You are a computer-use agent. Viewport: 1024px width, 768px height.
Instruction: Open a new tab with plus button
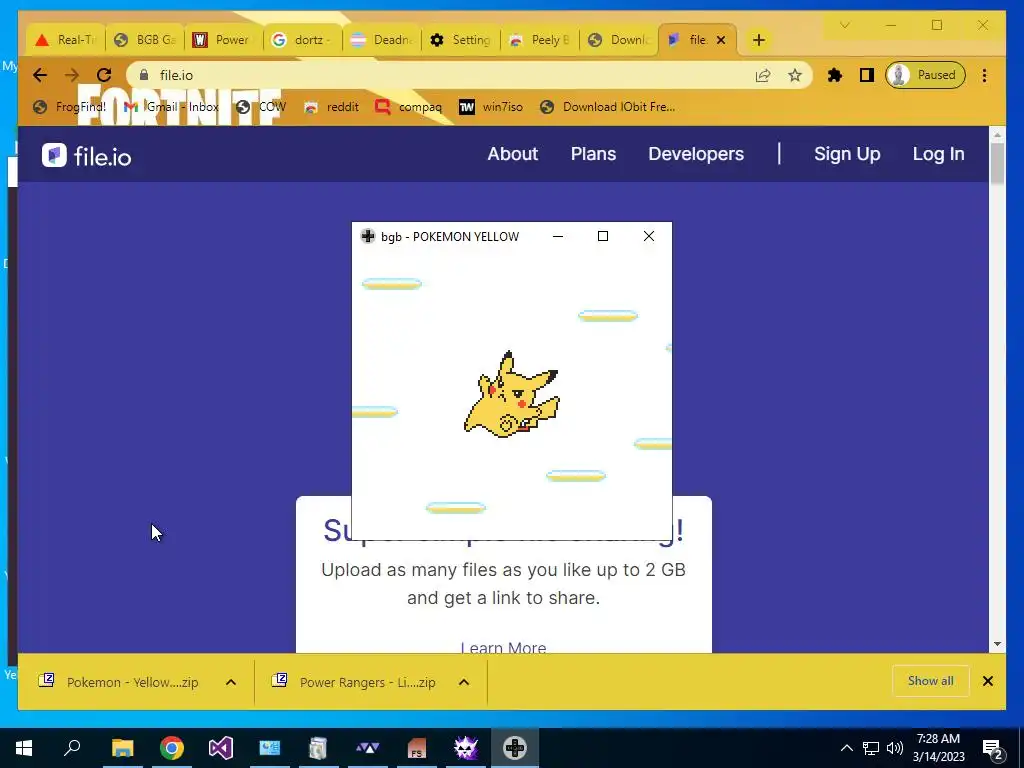pos(758,40)
